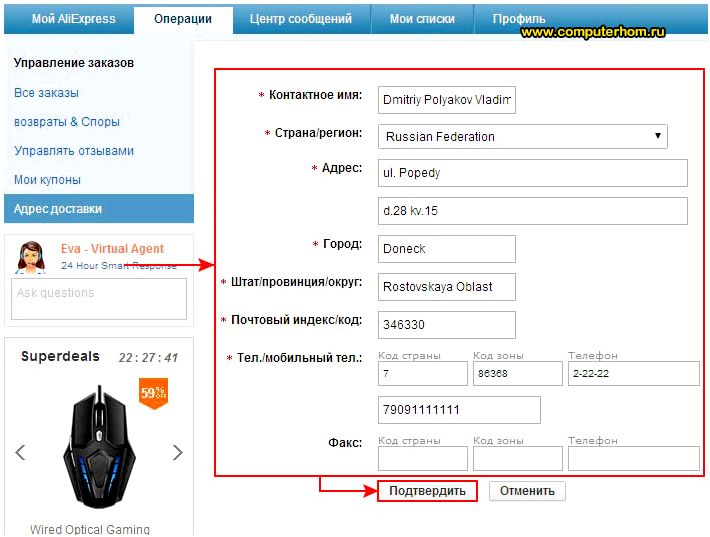The width and height of the screenshot is (710, 537).
Task: Show next Superdeals item arrow
Action: pos(178,452)
